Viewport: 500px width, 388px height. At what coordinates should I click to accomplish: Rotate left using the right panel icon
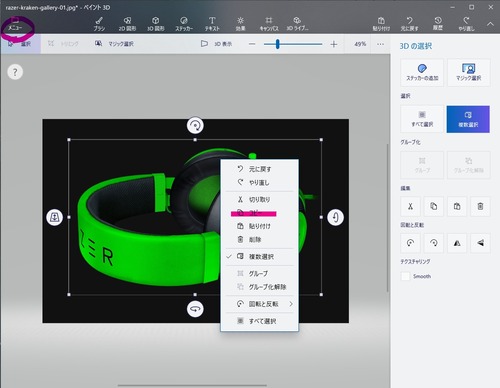tap(410, 243)
